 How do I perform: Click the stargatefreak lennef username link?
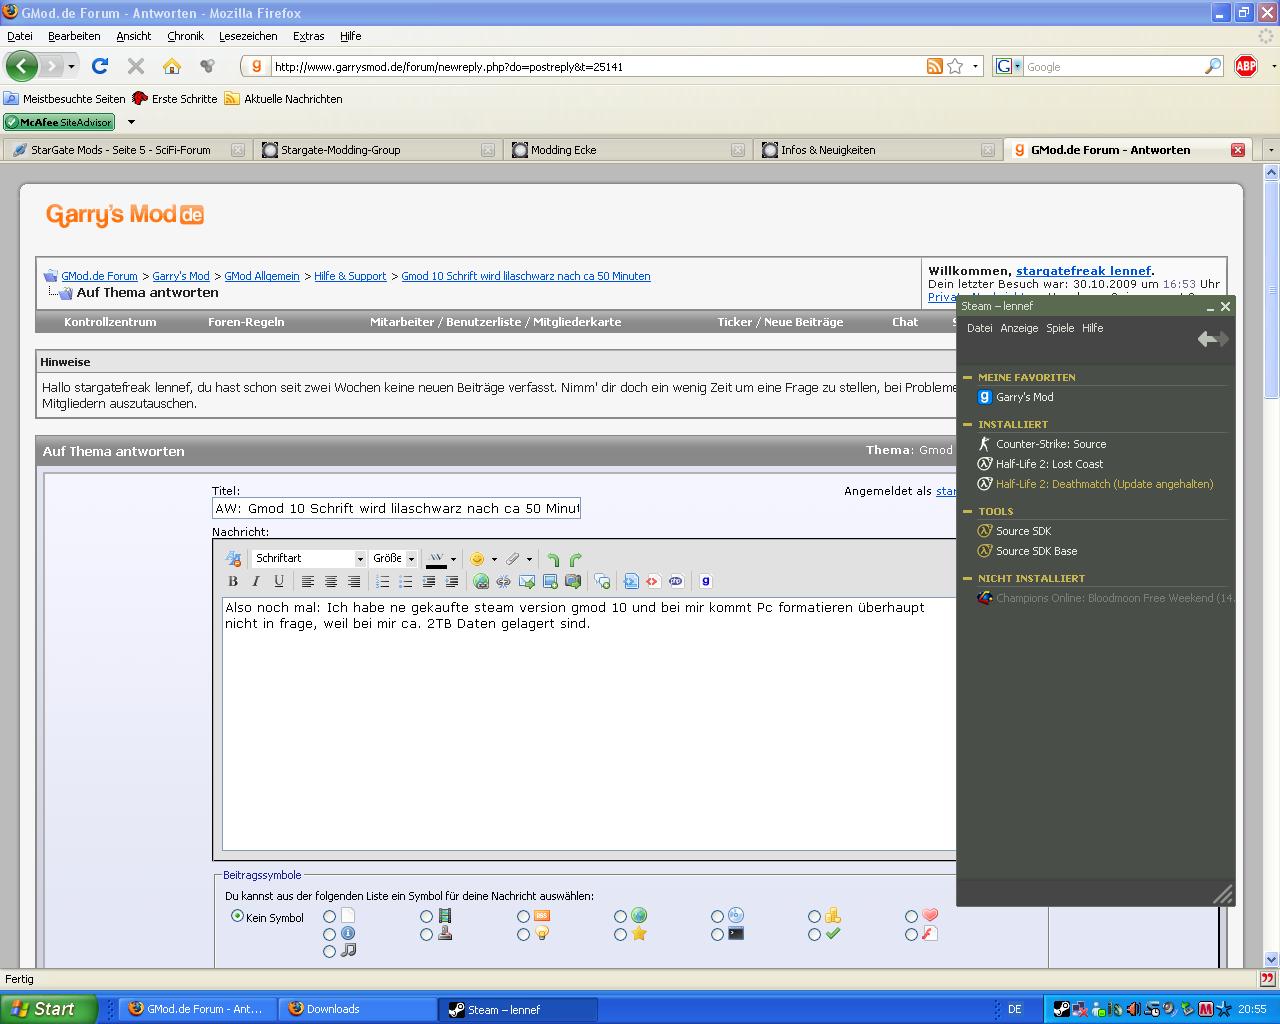point(1083,271)
